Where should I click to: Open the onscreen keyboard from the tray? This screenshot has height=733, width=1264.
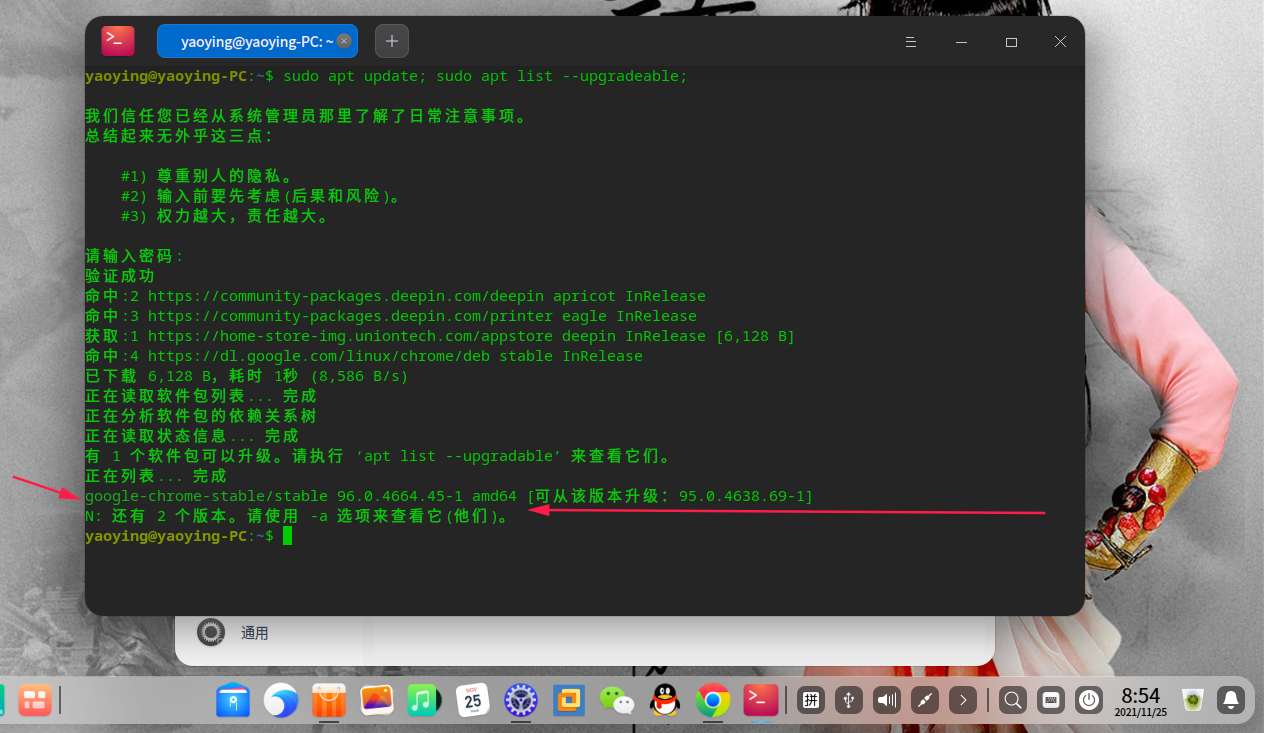(x=1050, y=700)
